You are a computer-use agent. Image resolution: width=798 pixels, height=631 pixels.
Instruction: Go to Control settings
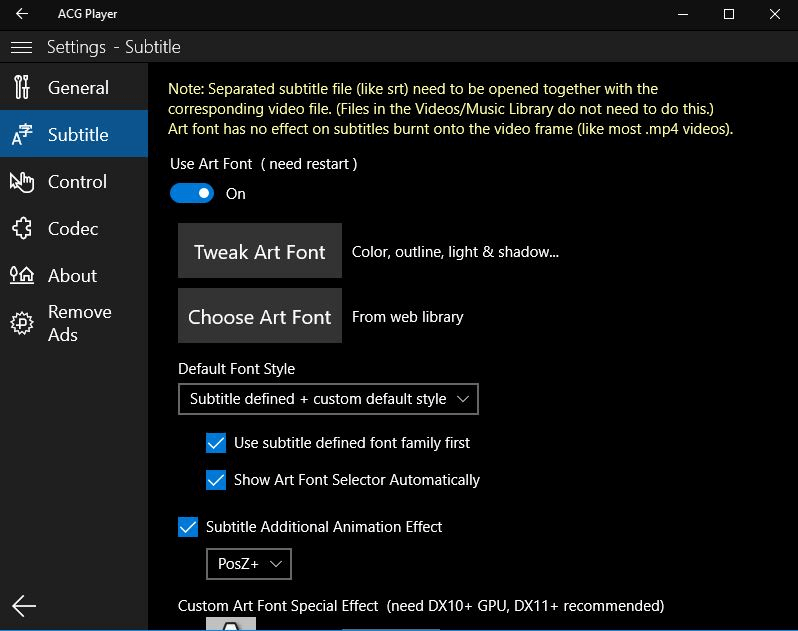(x=74, y=182)
